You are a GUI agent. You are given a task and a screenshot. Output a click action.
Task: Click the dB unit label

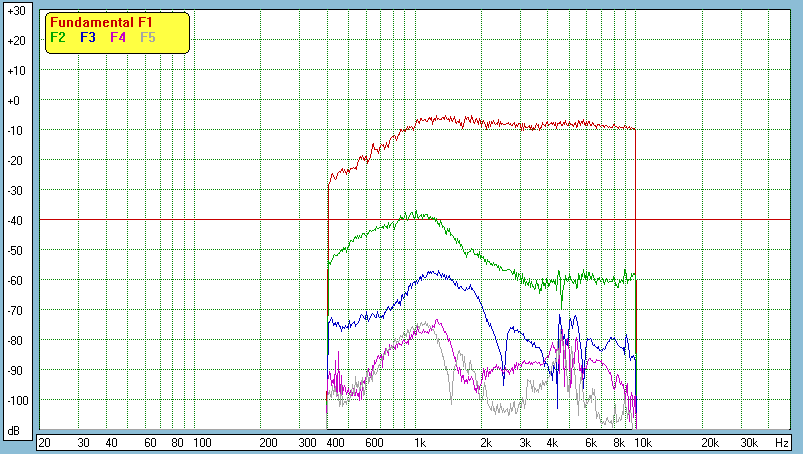coord(15,431)
